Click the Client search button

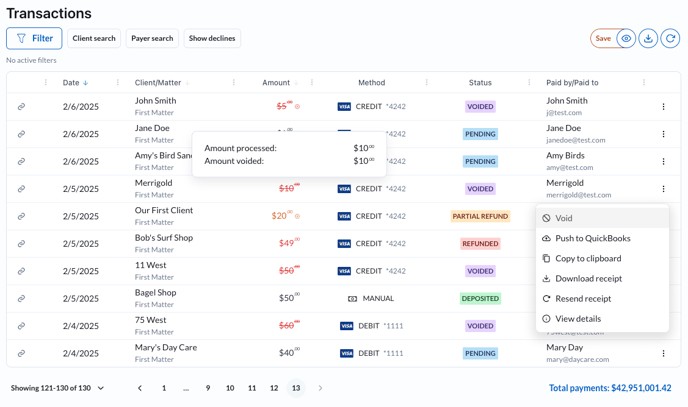(x=94, y=39)
